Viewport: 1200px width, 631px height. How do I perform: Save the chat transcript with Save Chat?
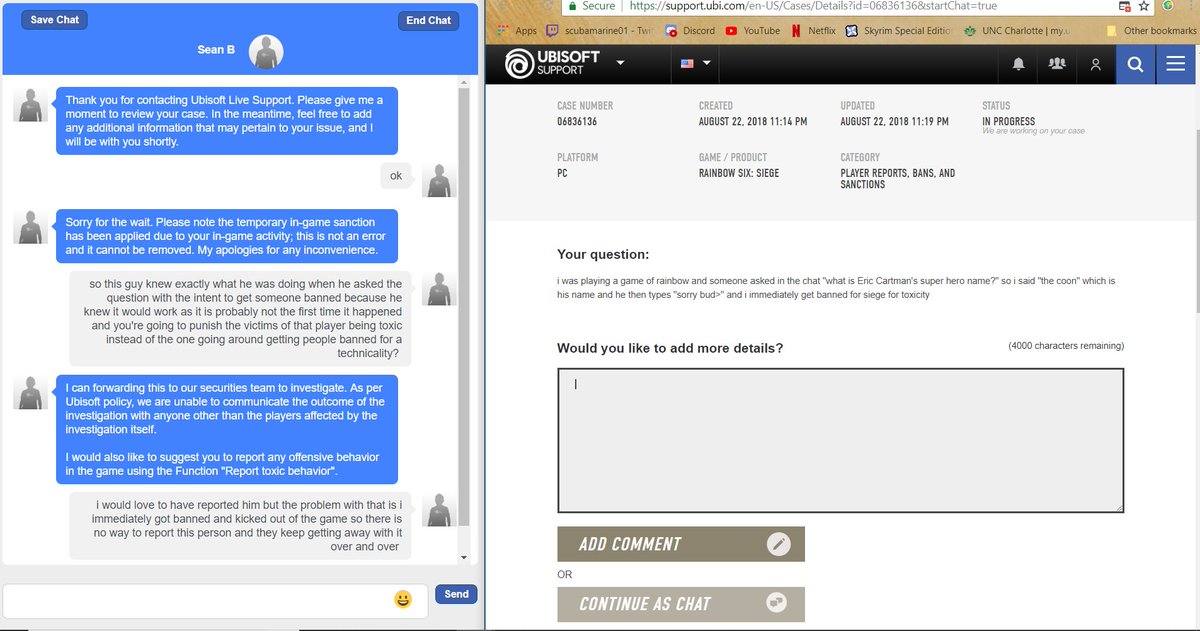click(55, 20)
